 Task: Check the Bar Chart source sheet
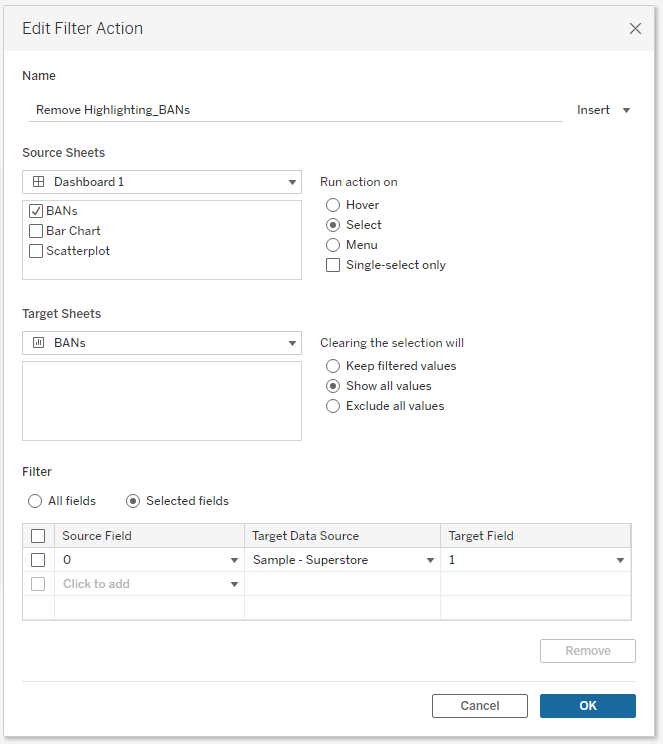pos(36,231)
